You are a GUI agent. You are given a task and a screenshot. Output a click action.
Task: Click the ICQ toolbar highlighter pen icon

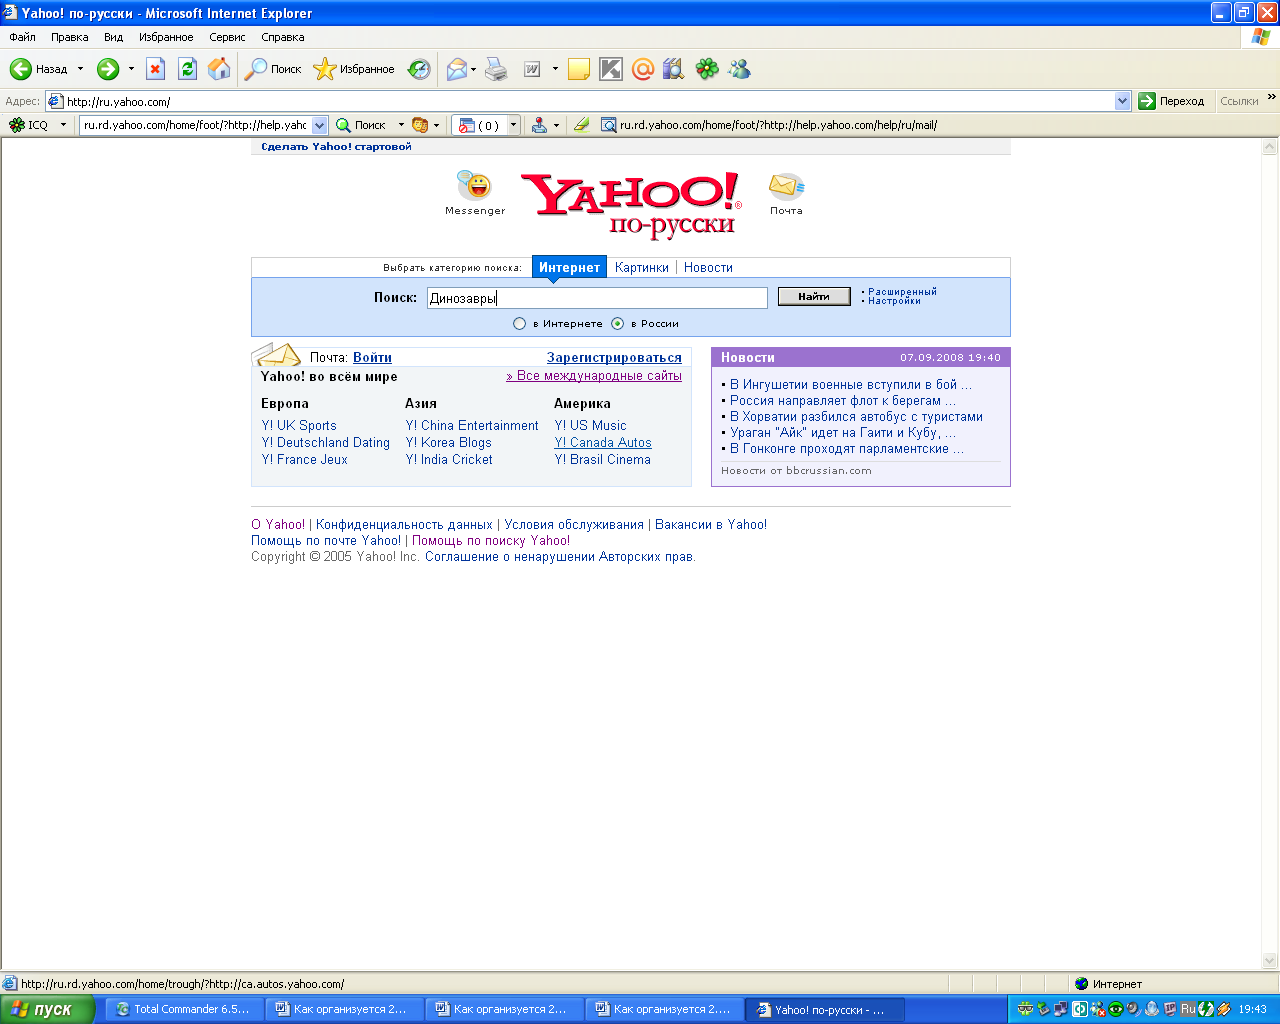coord(582,125)
